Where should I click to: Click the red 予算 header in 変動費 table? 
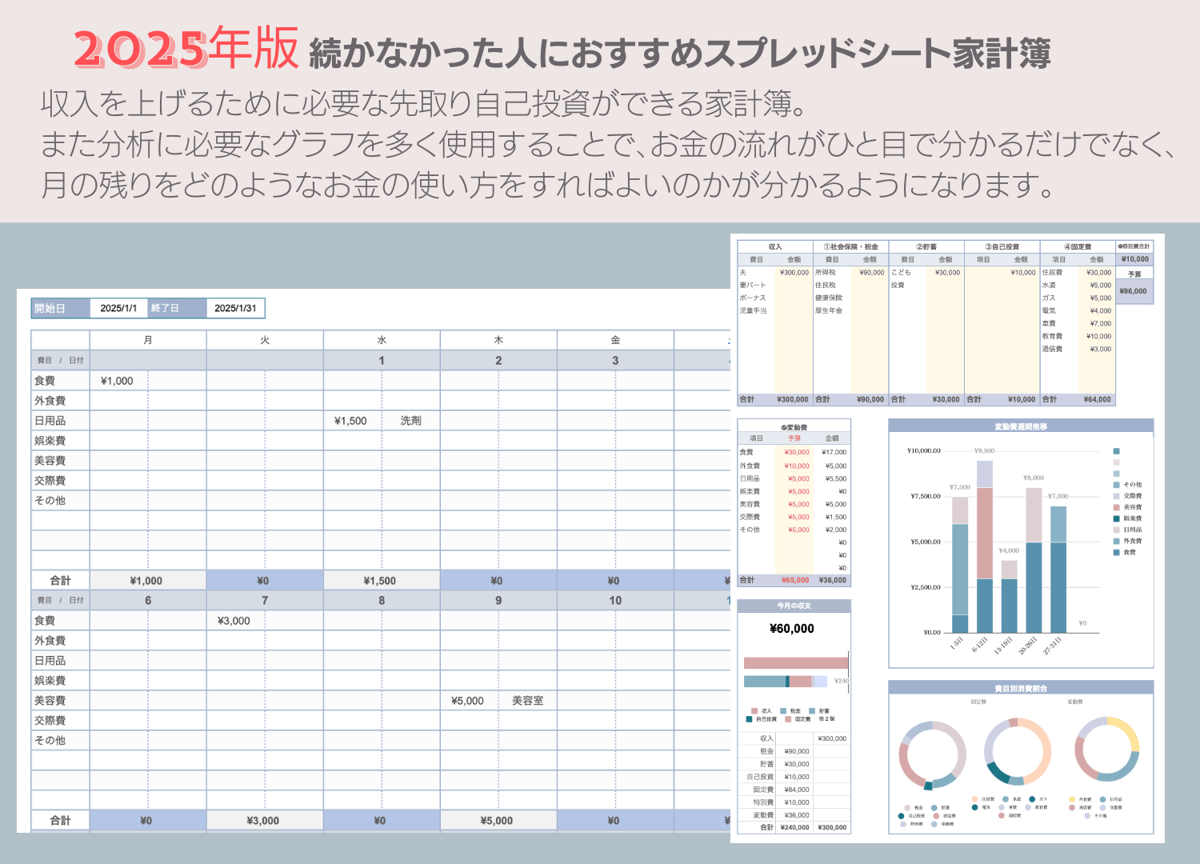794,438
